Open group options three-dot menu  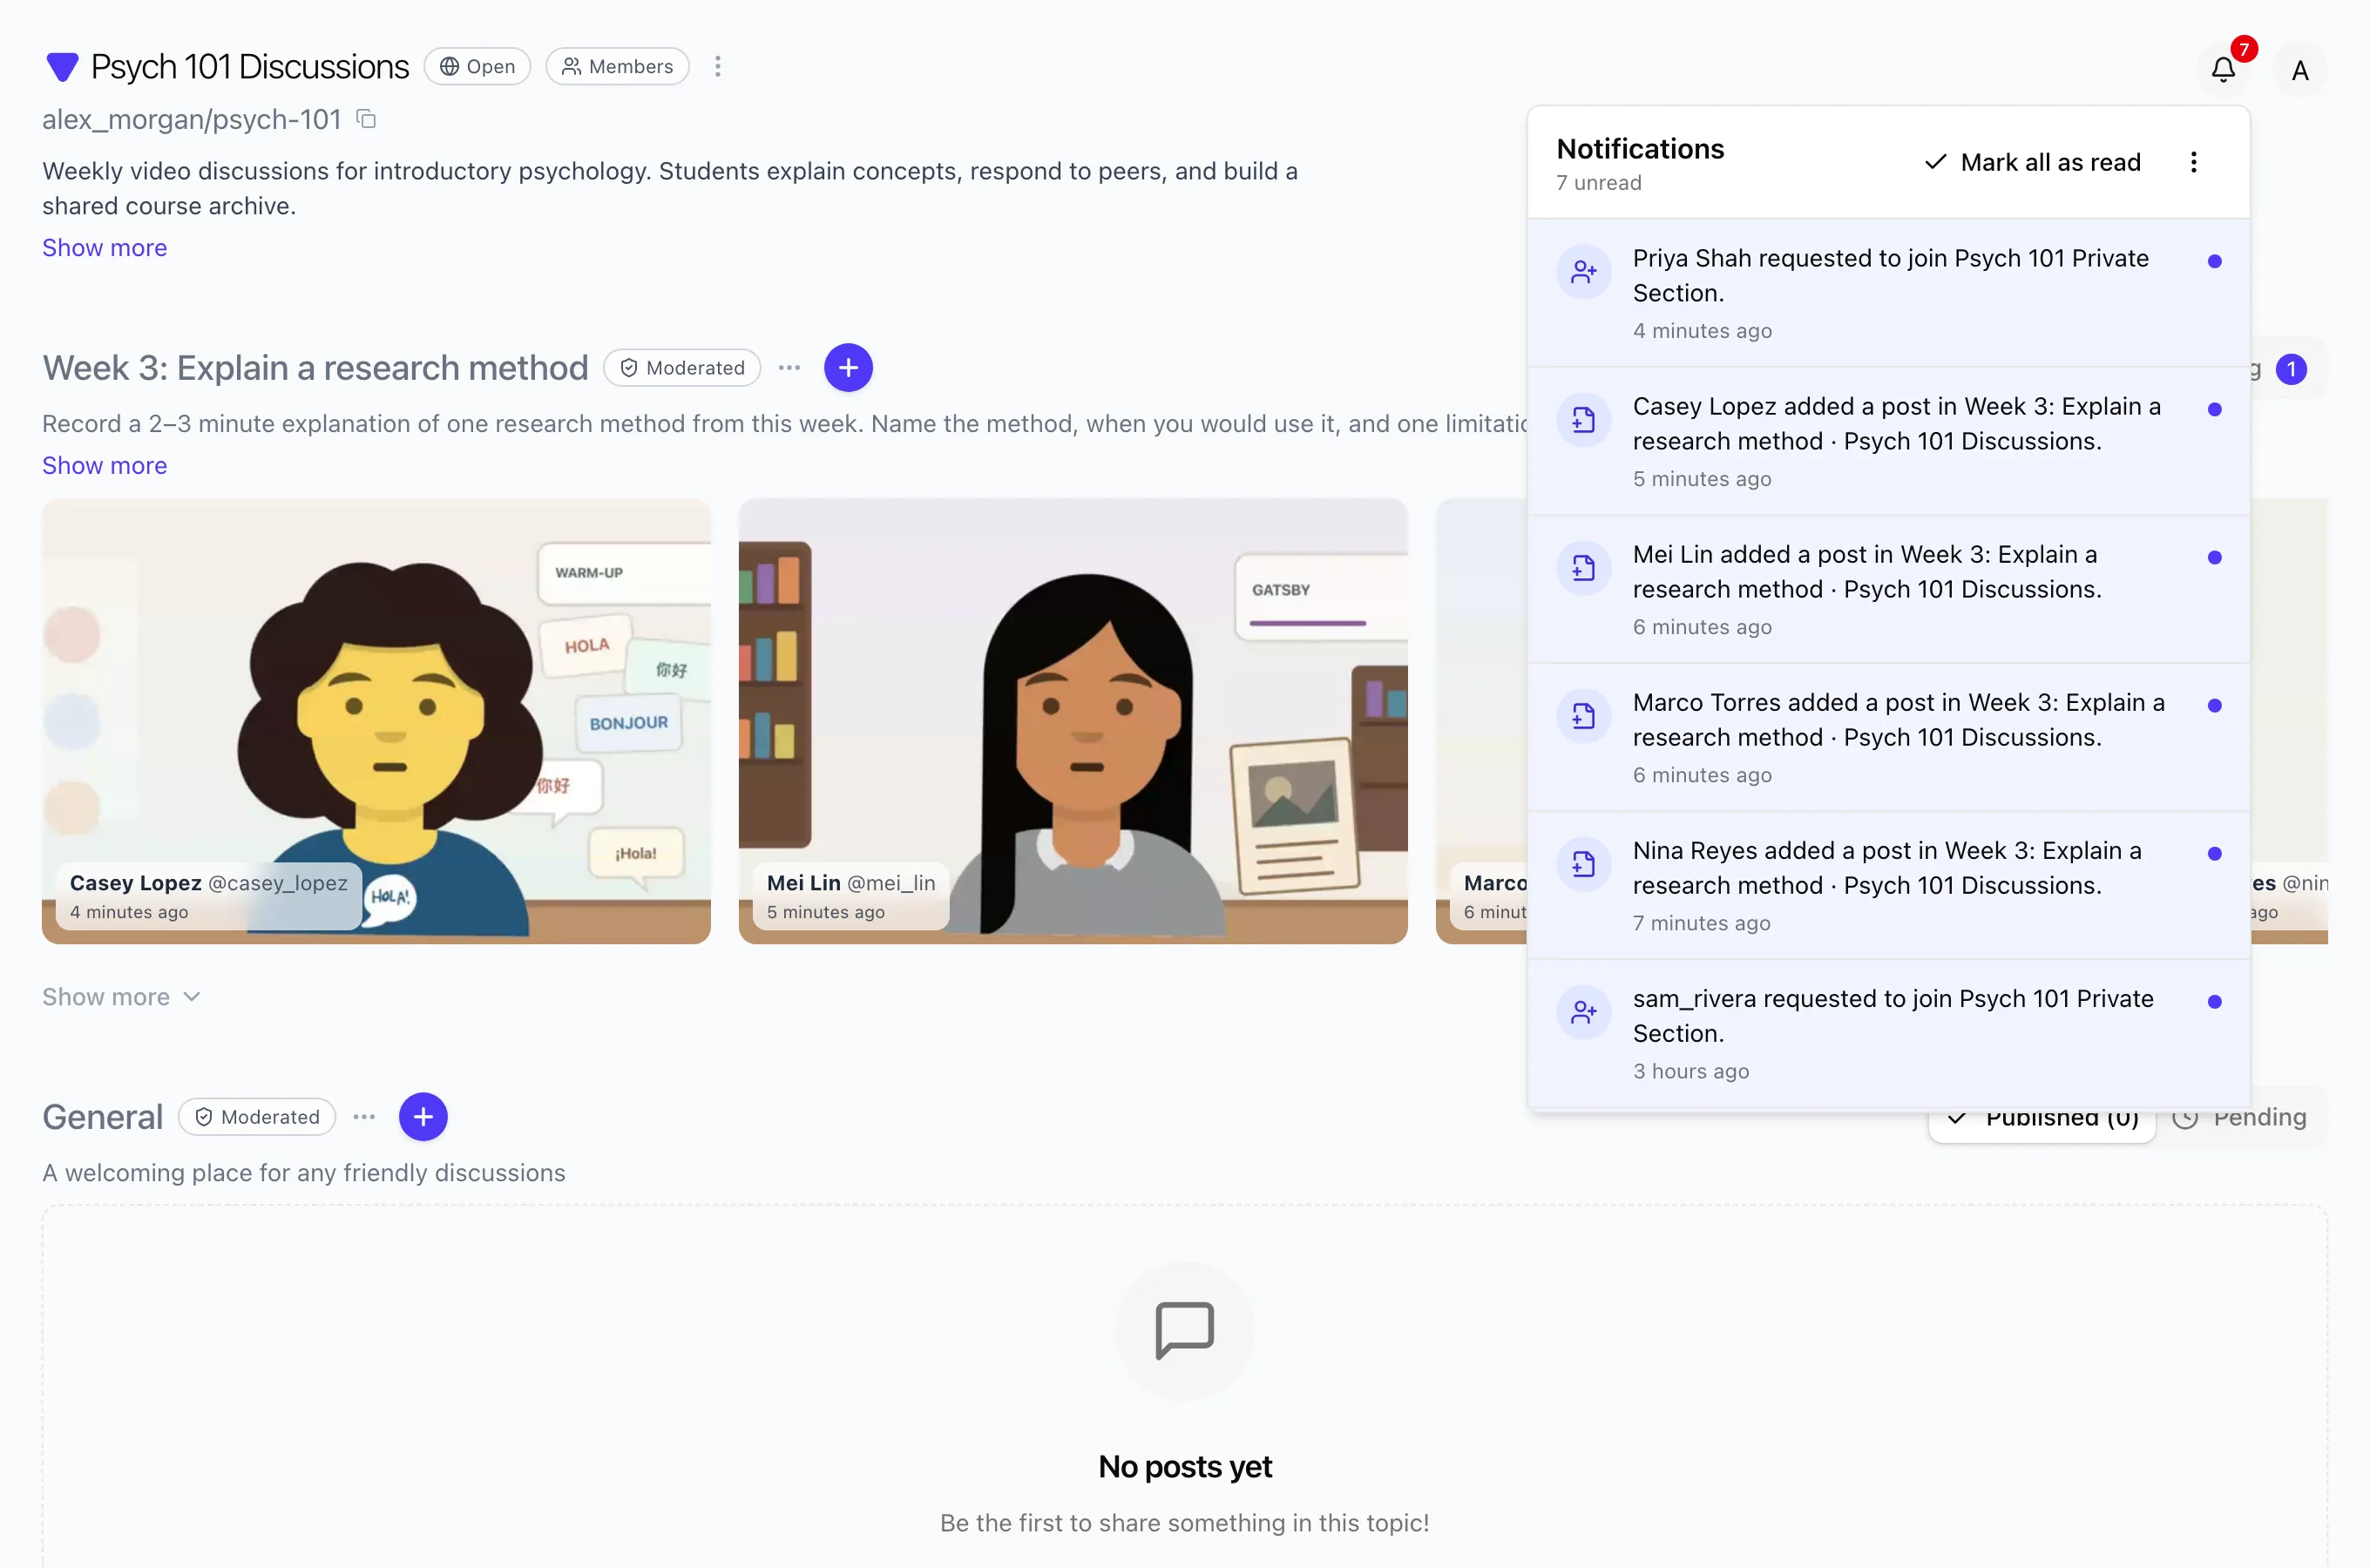click(717, 66)
